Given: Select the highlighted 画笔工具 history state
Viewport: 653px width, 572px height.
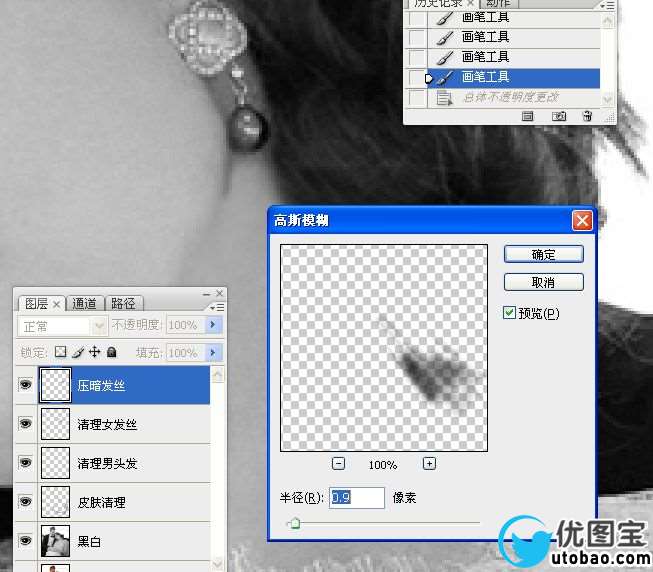Looking at the screenshot, I should tap(514, 78).
